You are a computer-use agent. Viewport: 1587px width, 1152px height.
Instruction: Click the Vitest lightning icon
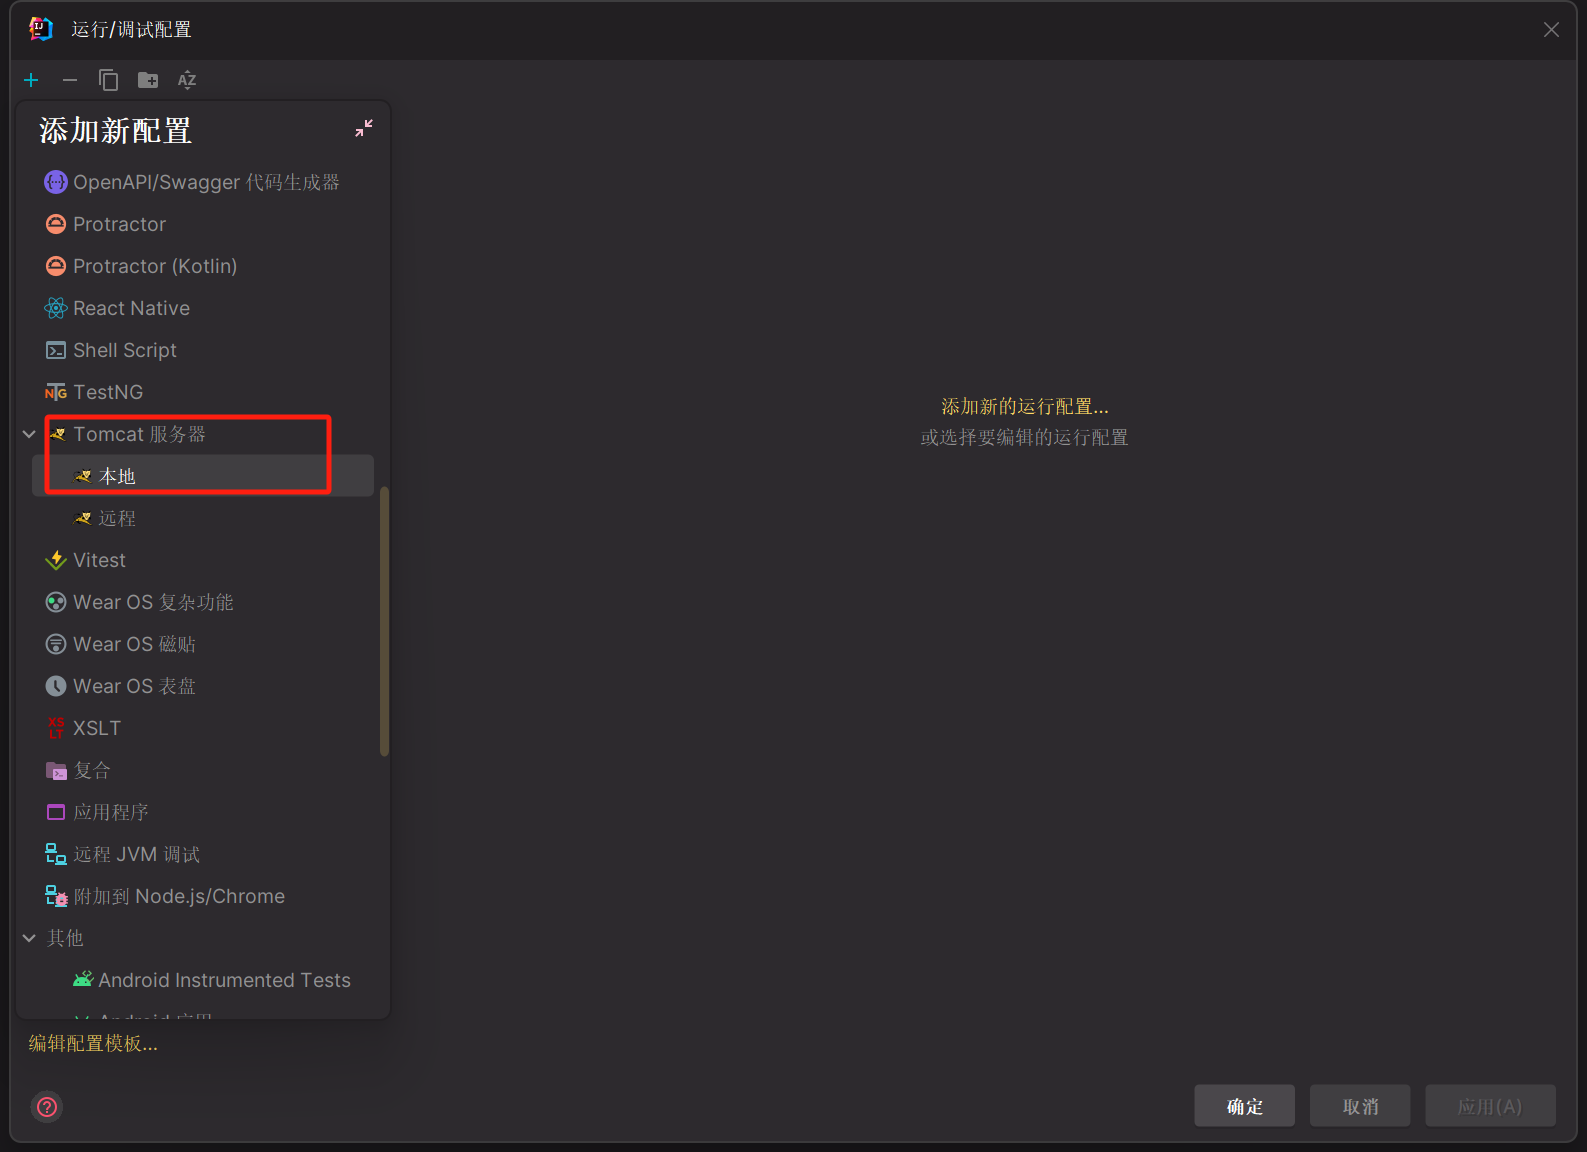point(56,560)
